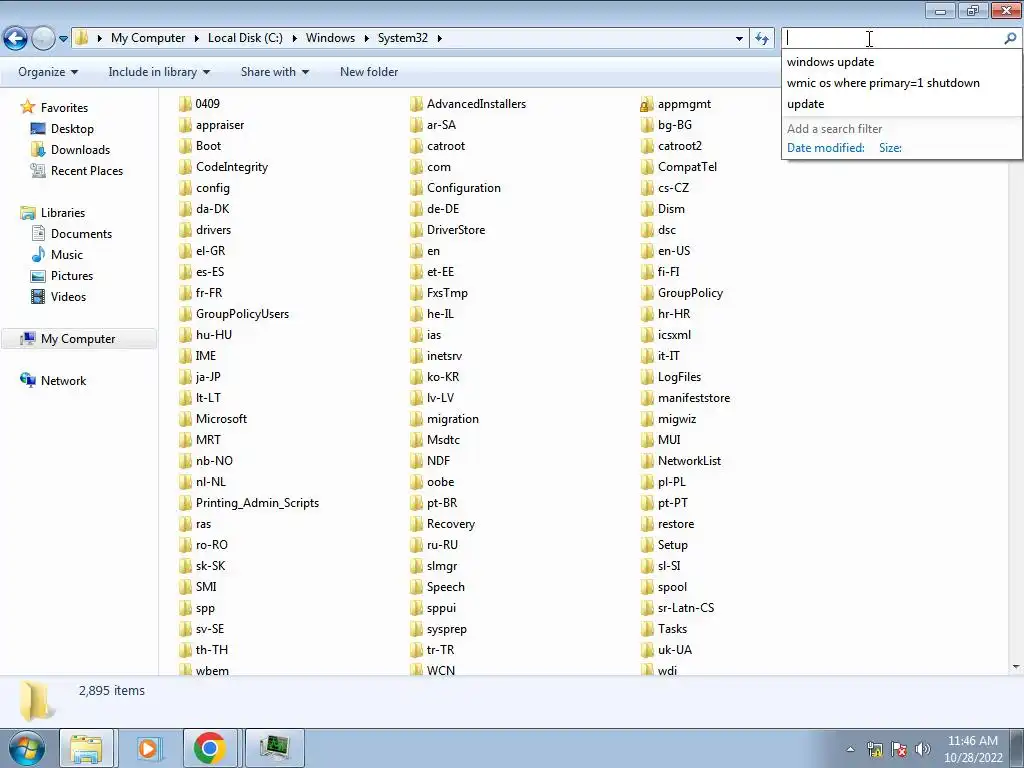Open Desktop in the navigation pane
Viewport: 1024px width, 768px height.
(72, 129)
